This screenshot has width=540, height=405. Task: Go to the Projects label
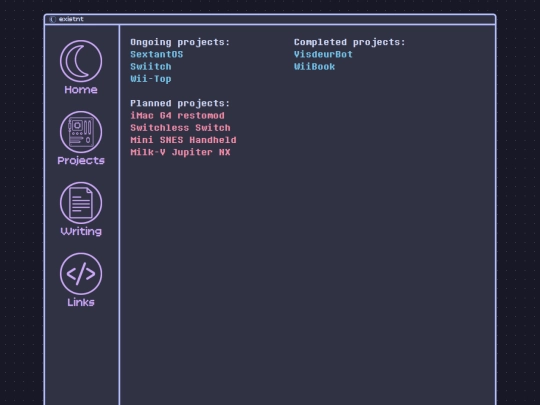[81, 161]
